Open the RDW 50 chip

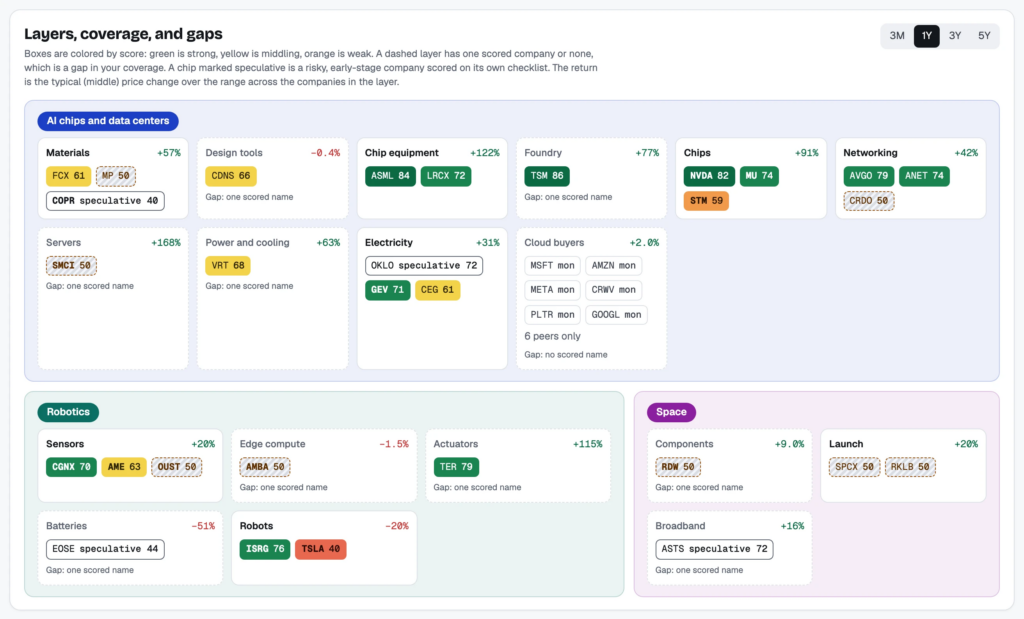tap(678, 467)
